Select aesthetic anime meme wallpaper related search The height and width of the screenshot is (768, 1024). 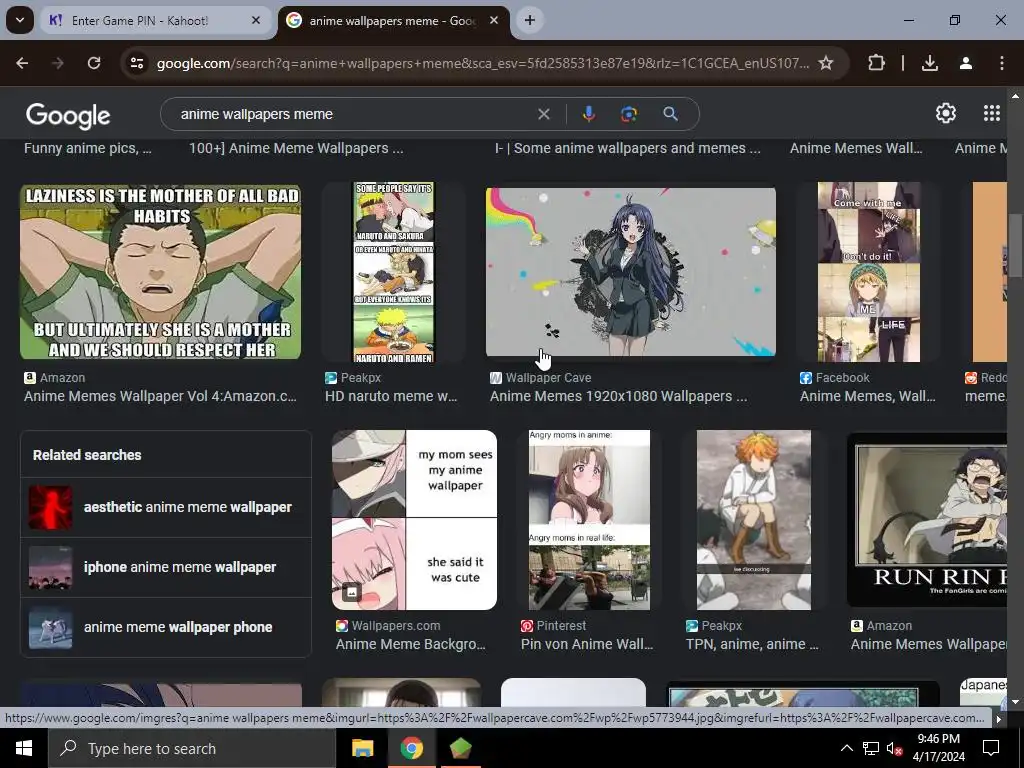click(x=166, y=507)
